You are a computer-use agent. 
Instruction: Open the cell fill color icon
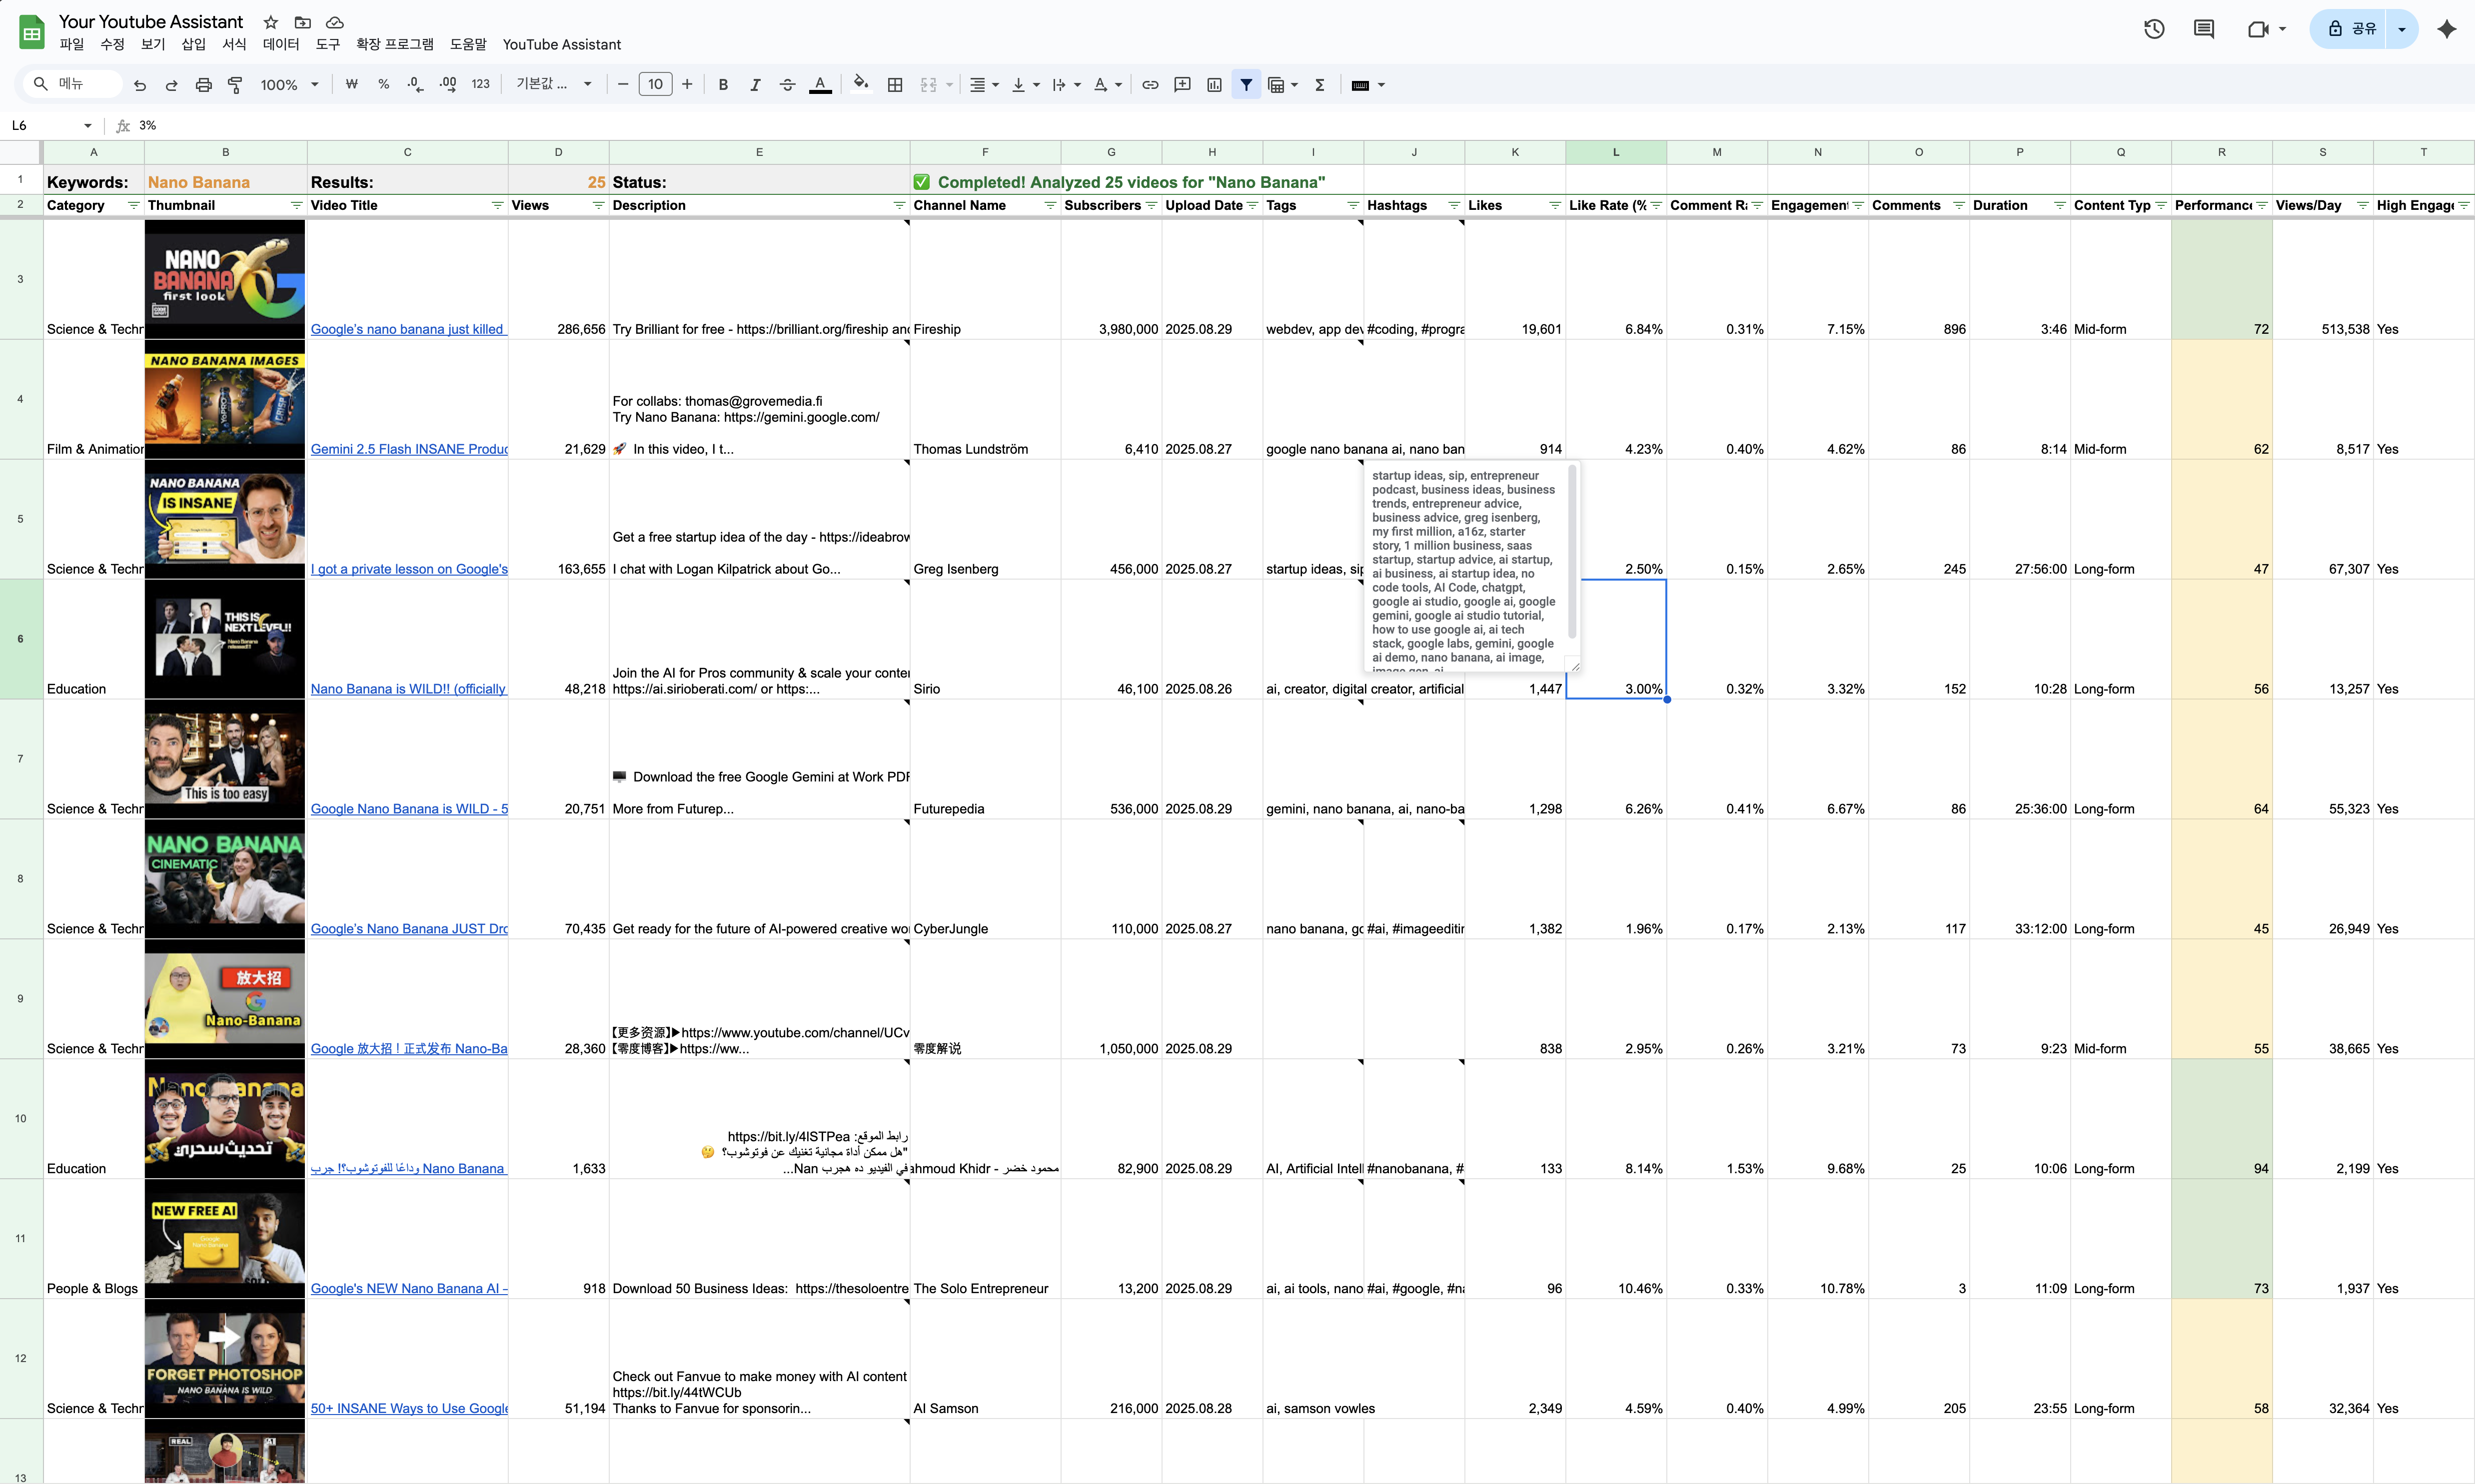click(860, 85)
